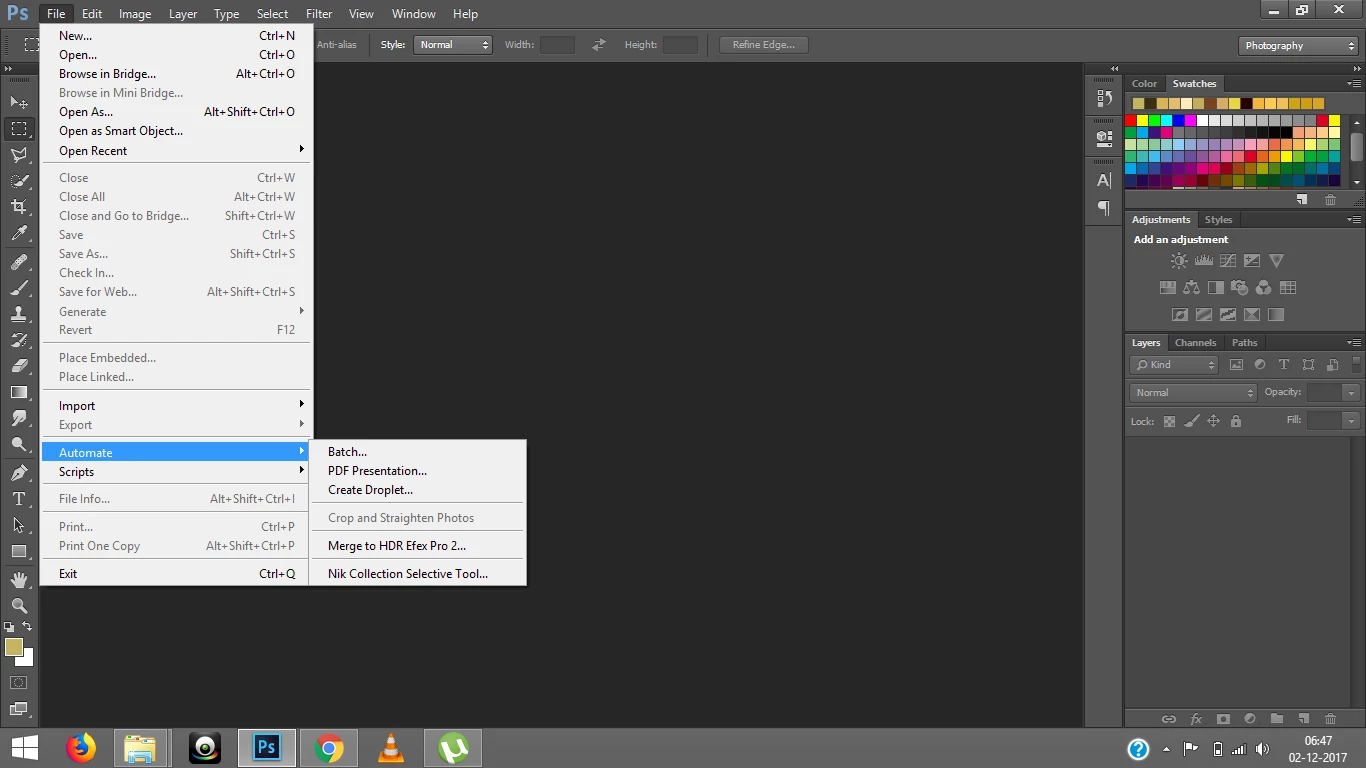
Task: Choose PDF Presentation... menu item
Action: click(418, 471)
